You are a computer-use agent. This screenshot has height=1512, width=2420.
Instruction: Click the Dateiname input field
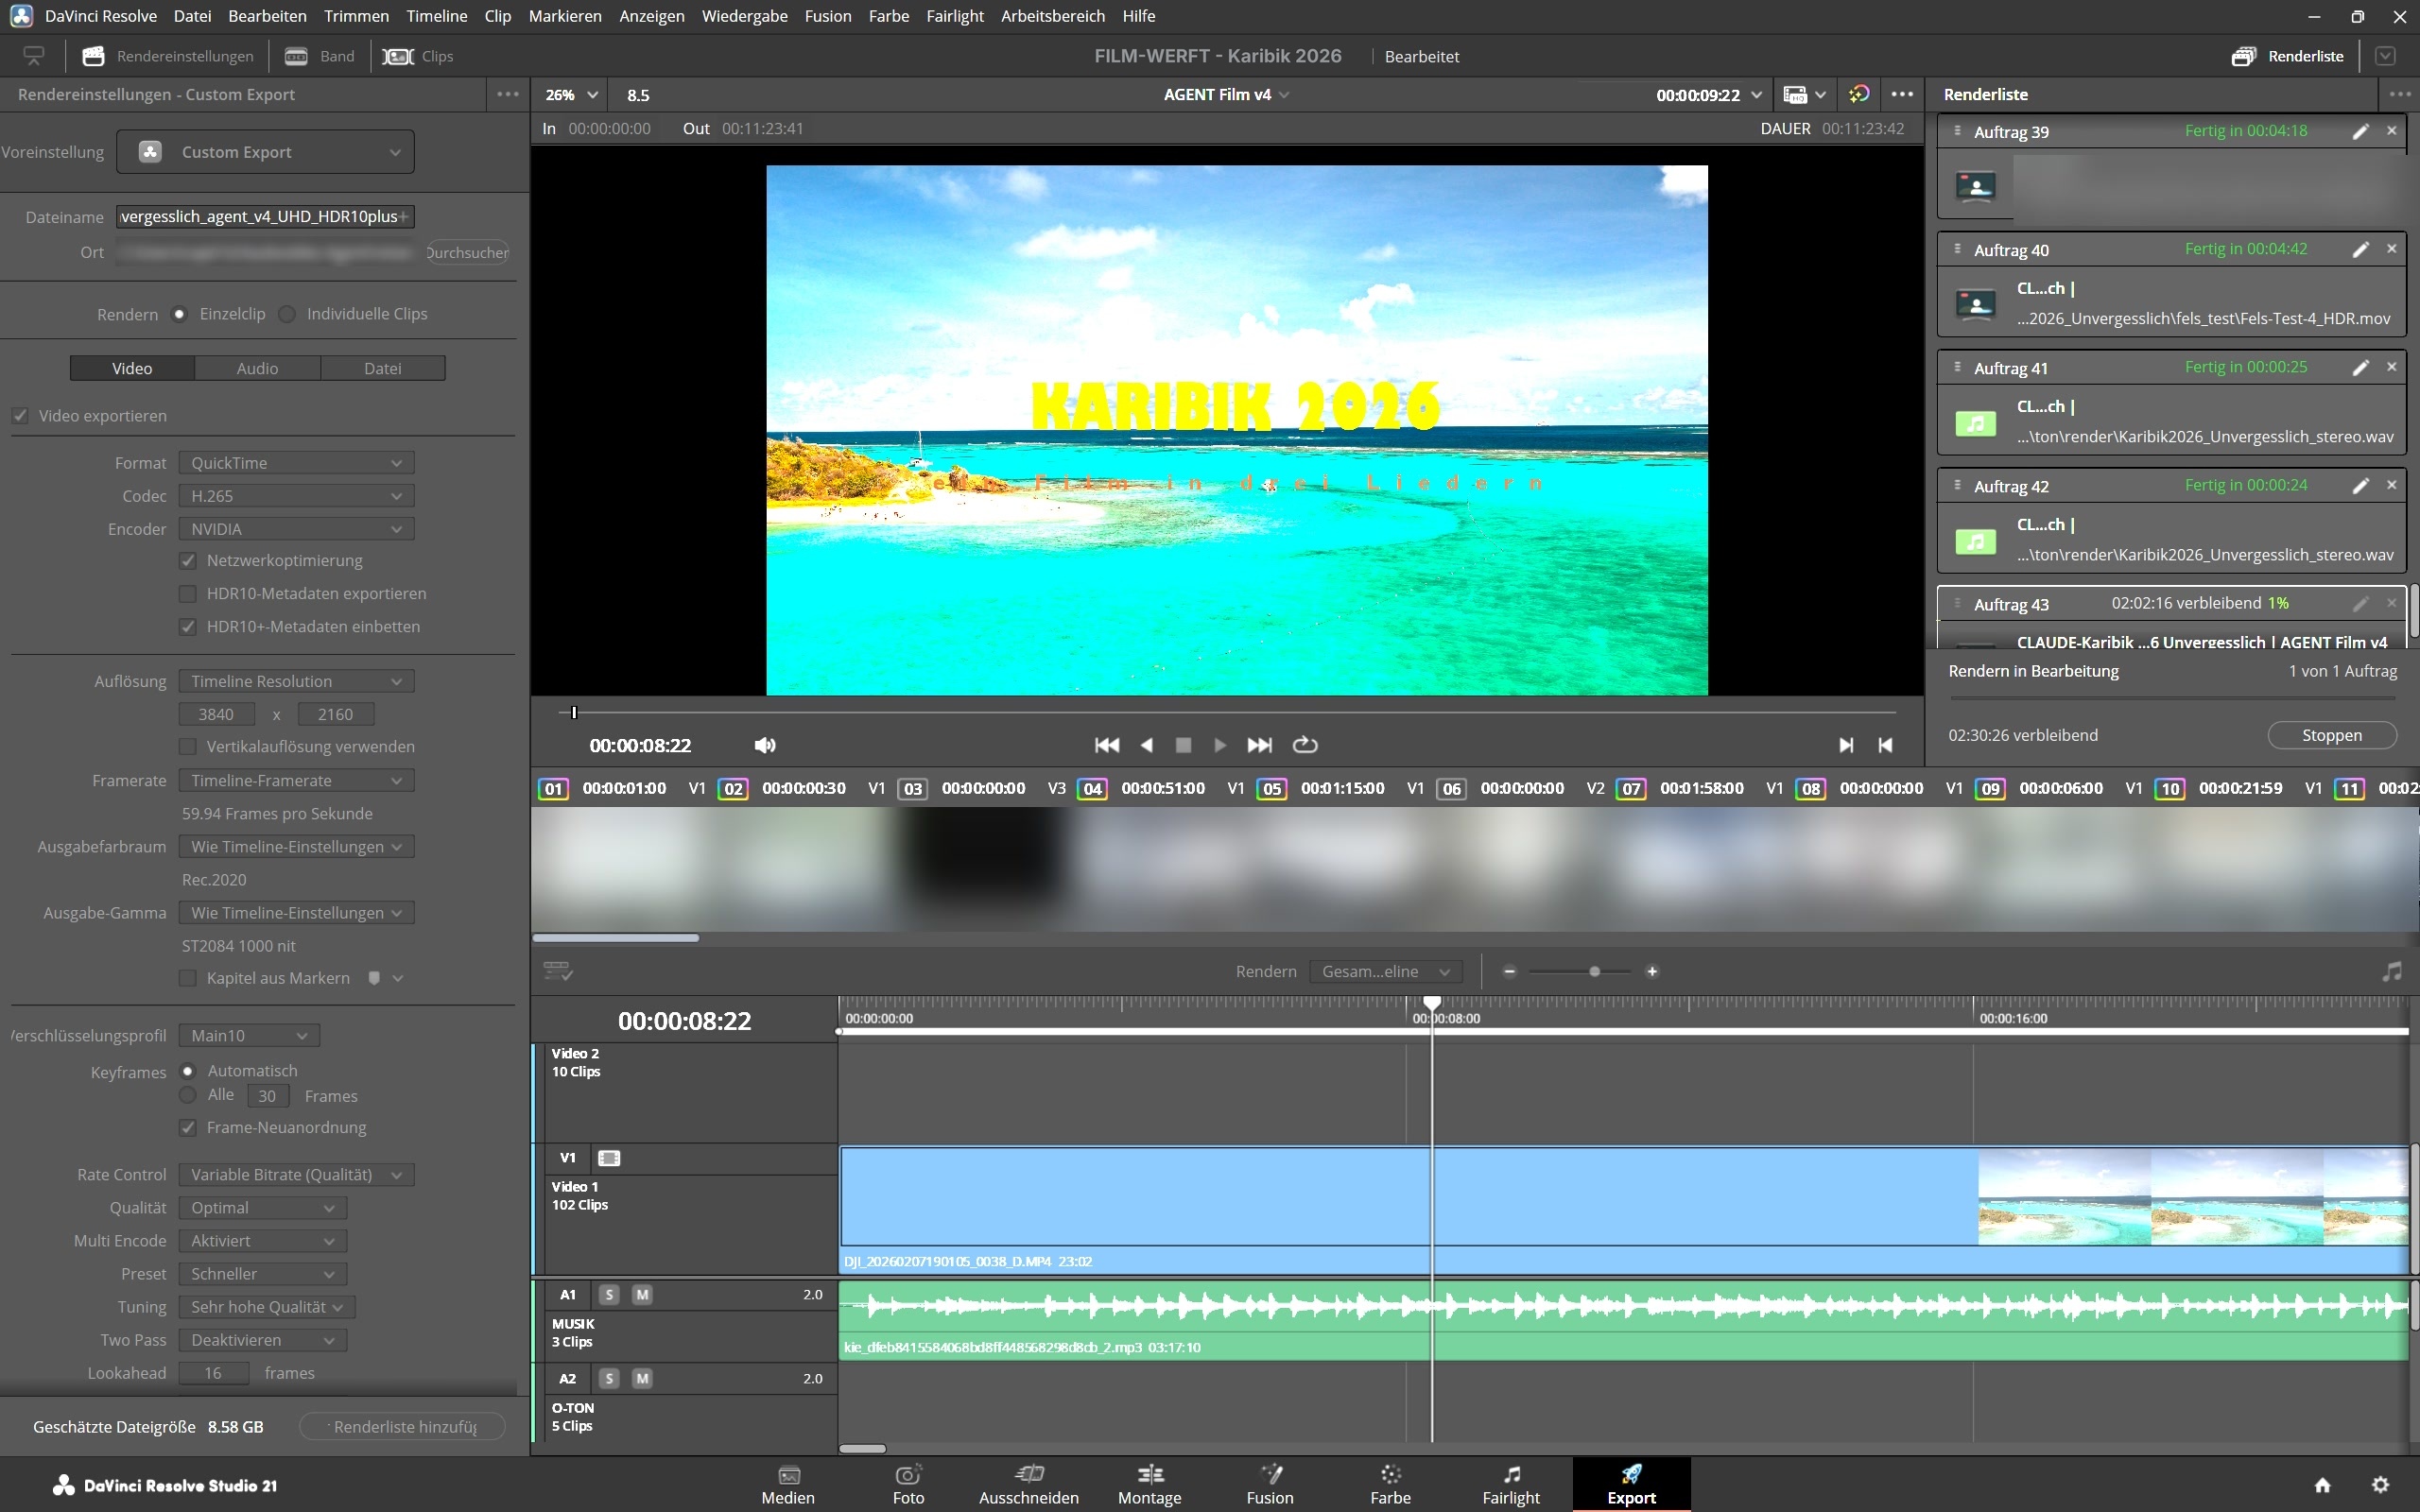pyautogui.click(x=265, y=216)
